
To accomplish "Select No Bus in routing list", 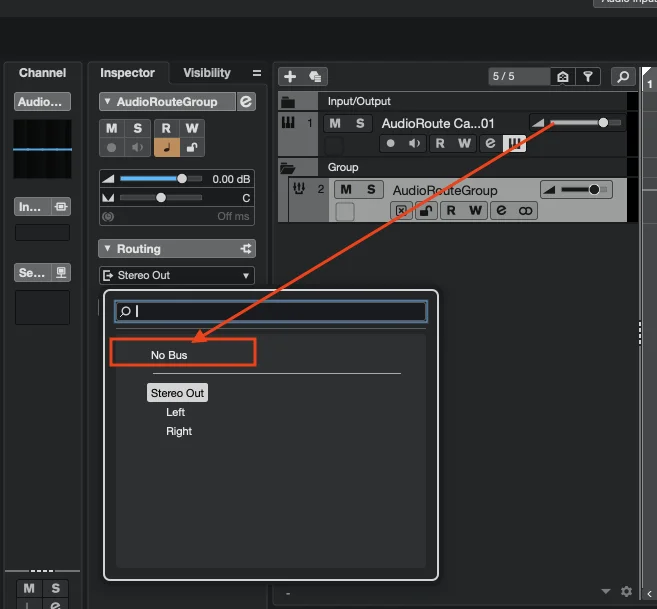I will [169, 355].
